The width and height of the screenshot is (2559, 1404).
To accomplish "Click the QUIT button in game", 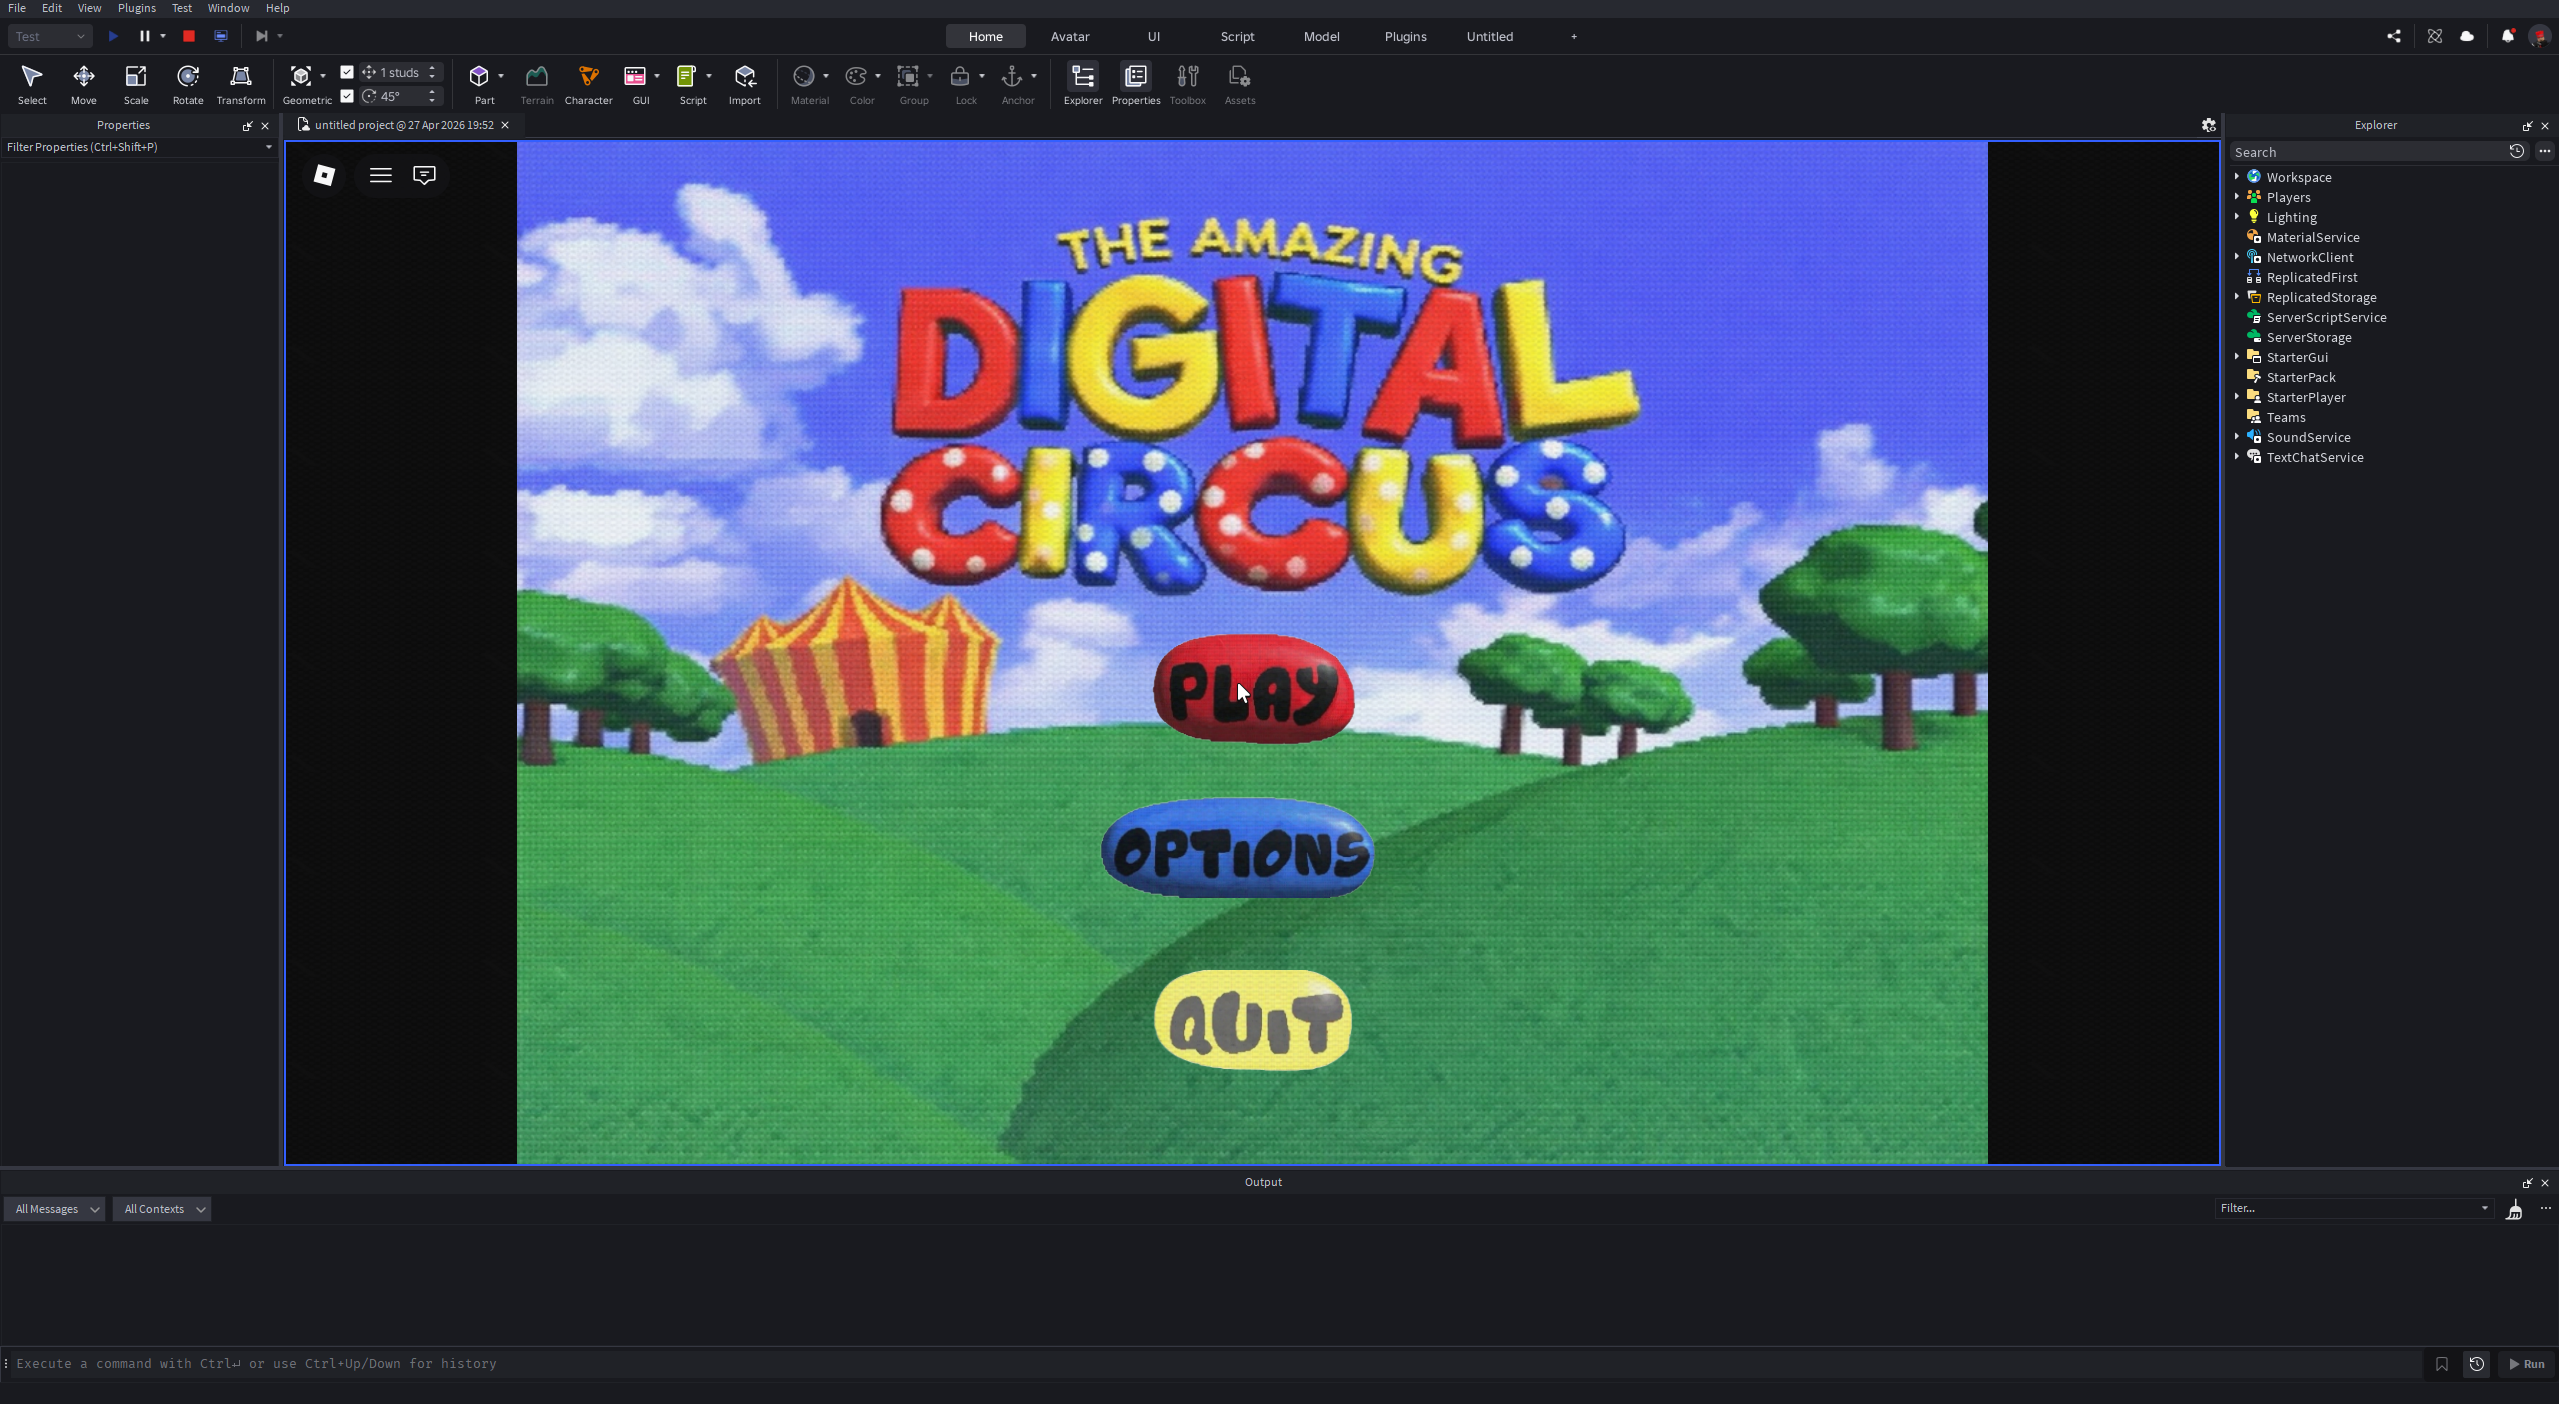I will 1253,1020.
